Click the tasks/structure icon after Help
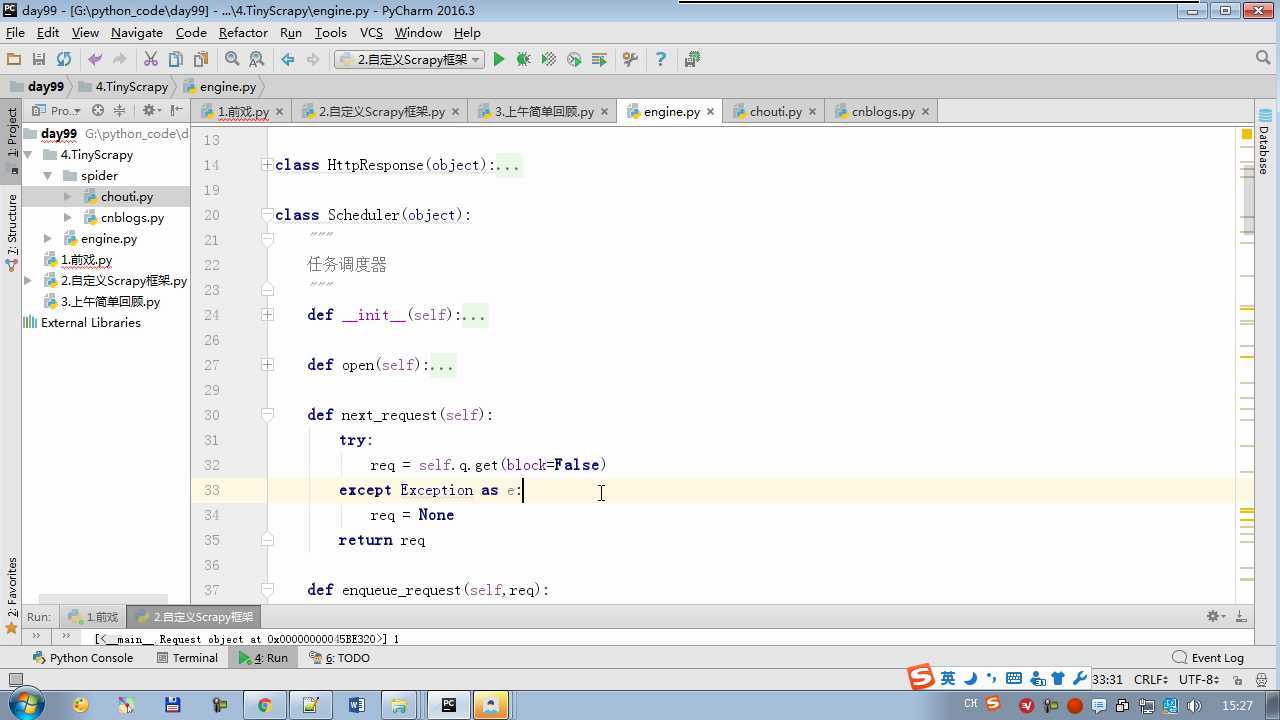 (x=692, y=60)
